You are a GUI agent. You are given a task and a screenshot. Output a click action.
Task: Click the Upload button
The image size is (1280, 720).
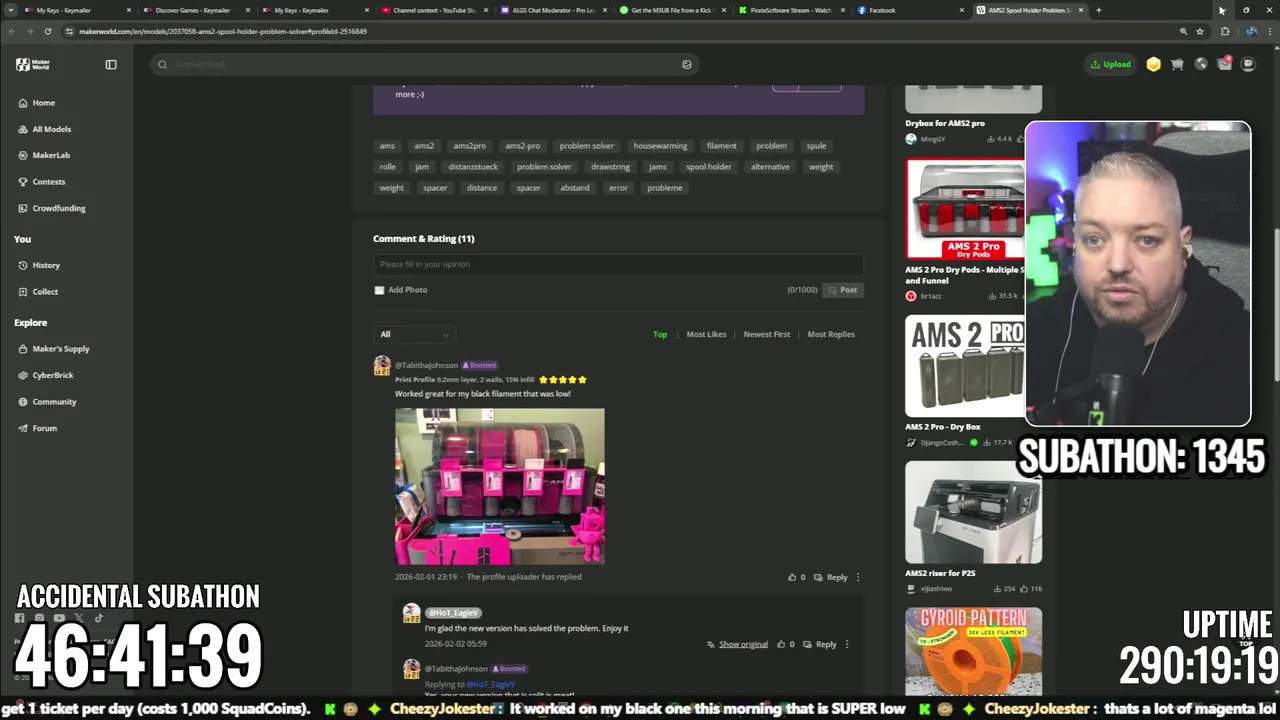[1110, 64]
